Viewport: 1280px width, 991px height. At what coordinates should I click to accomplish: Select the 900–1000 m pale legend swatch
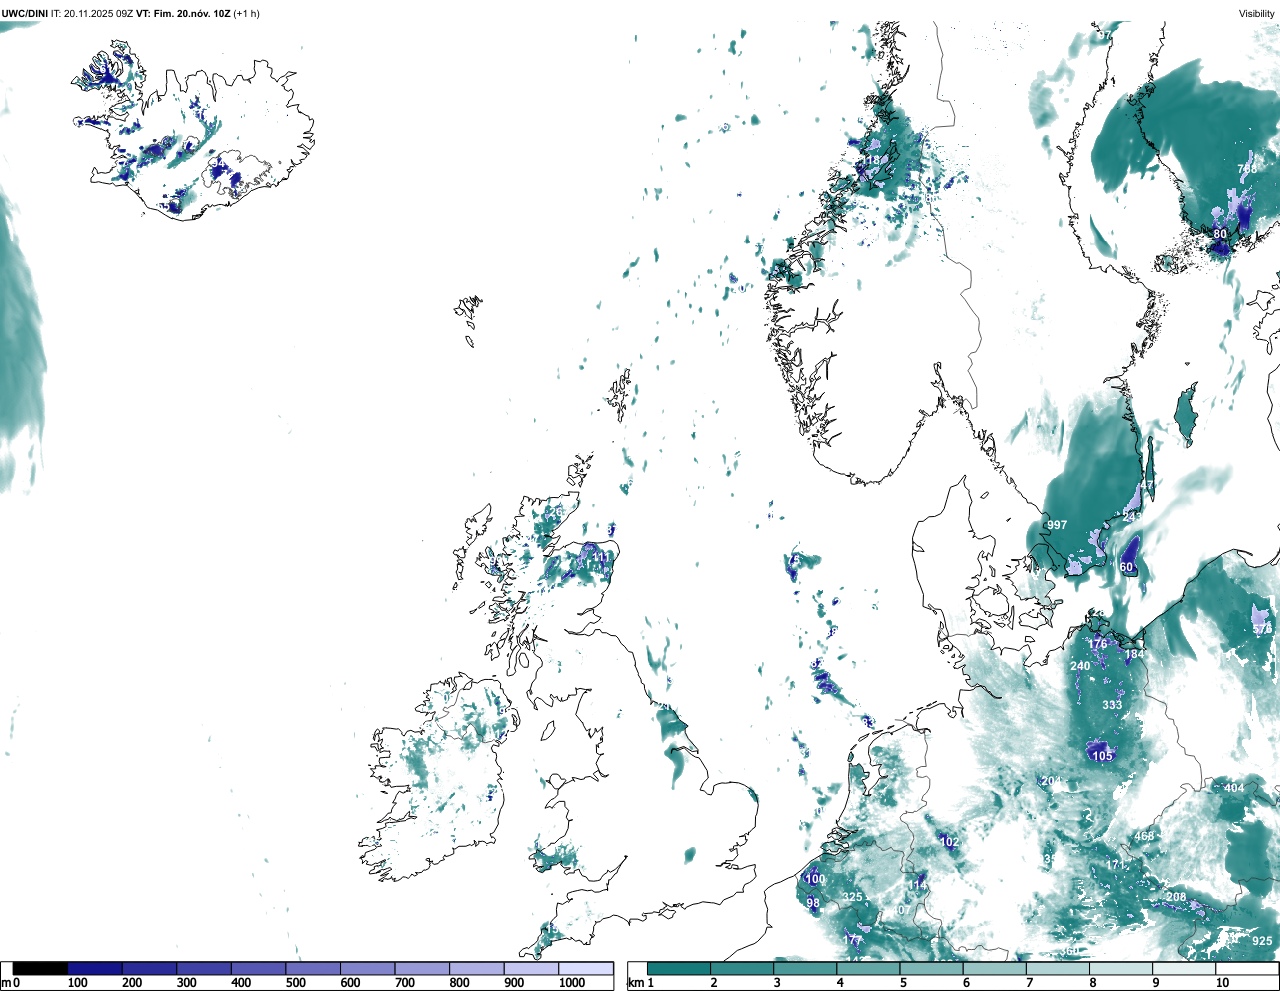pos(531,969)
